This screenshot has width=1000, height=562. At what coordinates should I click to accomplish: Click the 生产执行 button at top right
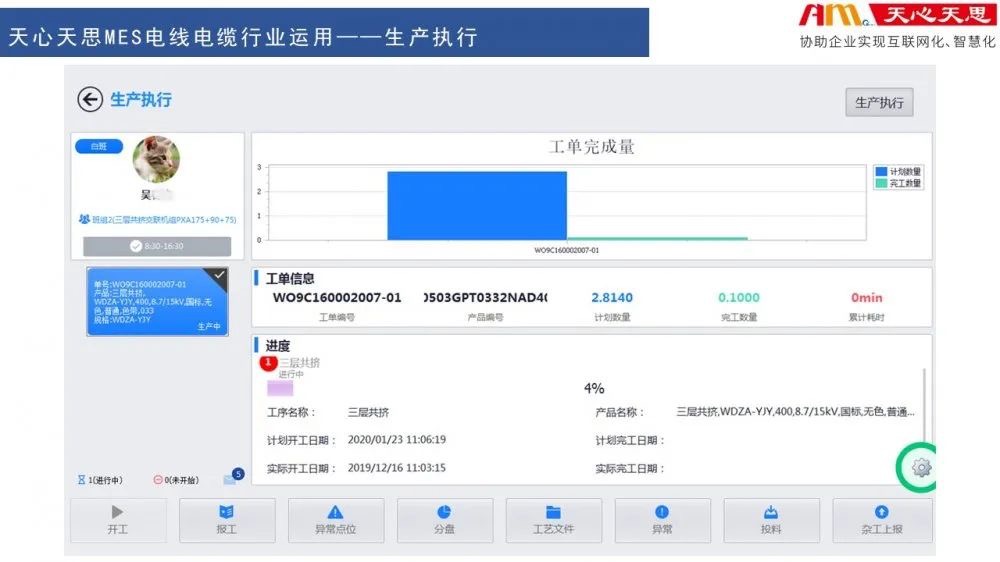pos(879,102)
